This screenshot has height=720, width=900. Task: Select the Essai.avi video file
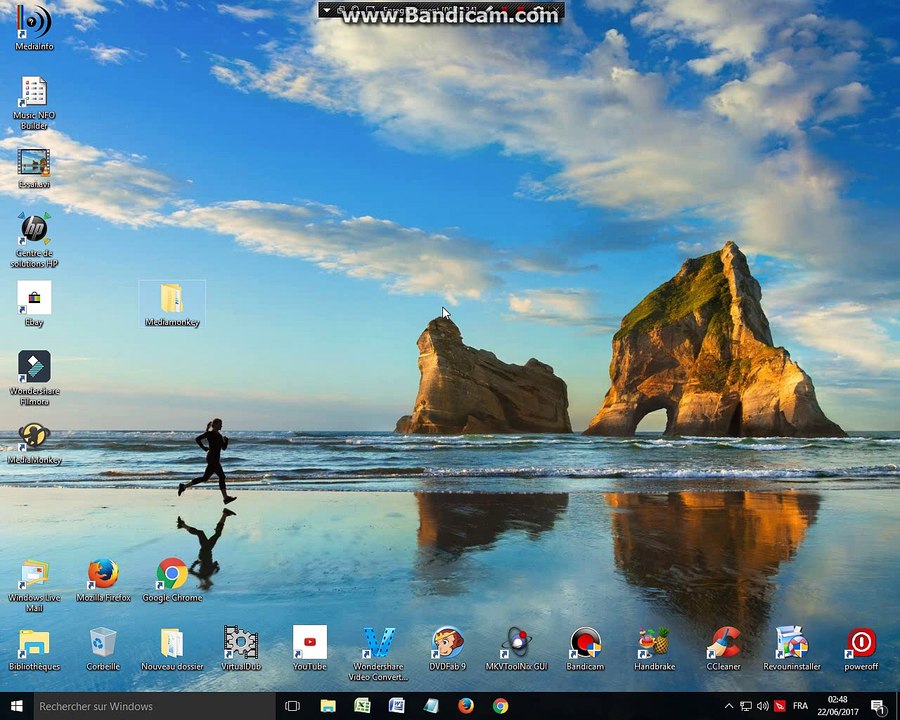tap(34, 168)
